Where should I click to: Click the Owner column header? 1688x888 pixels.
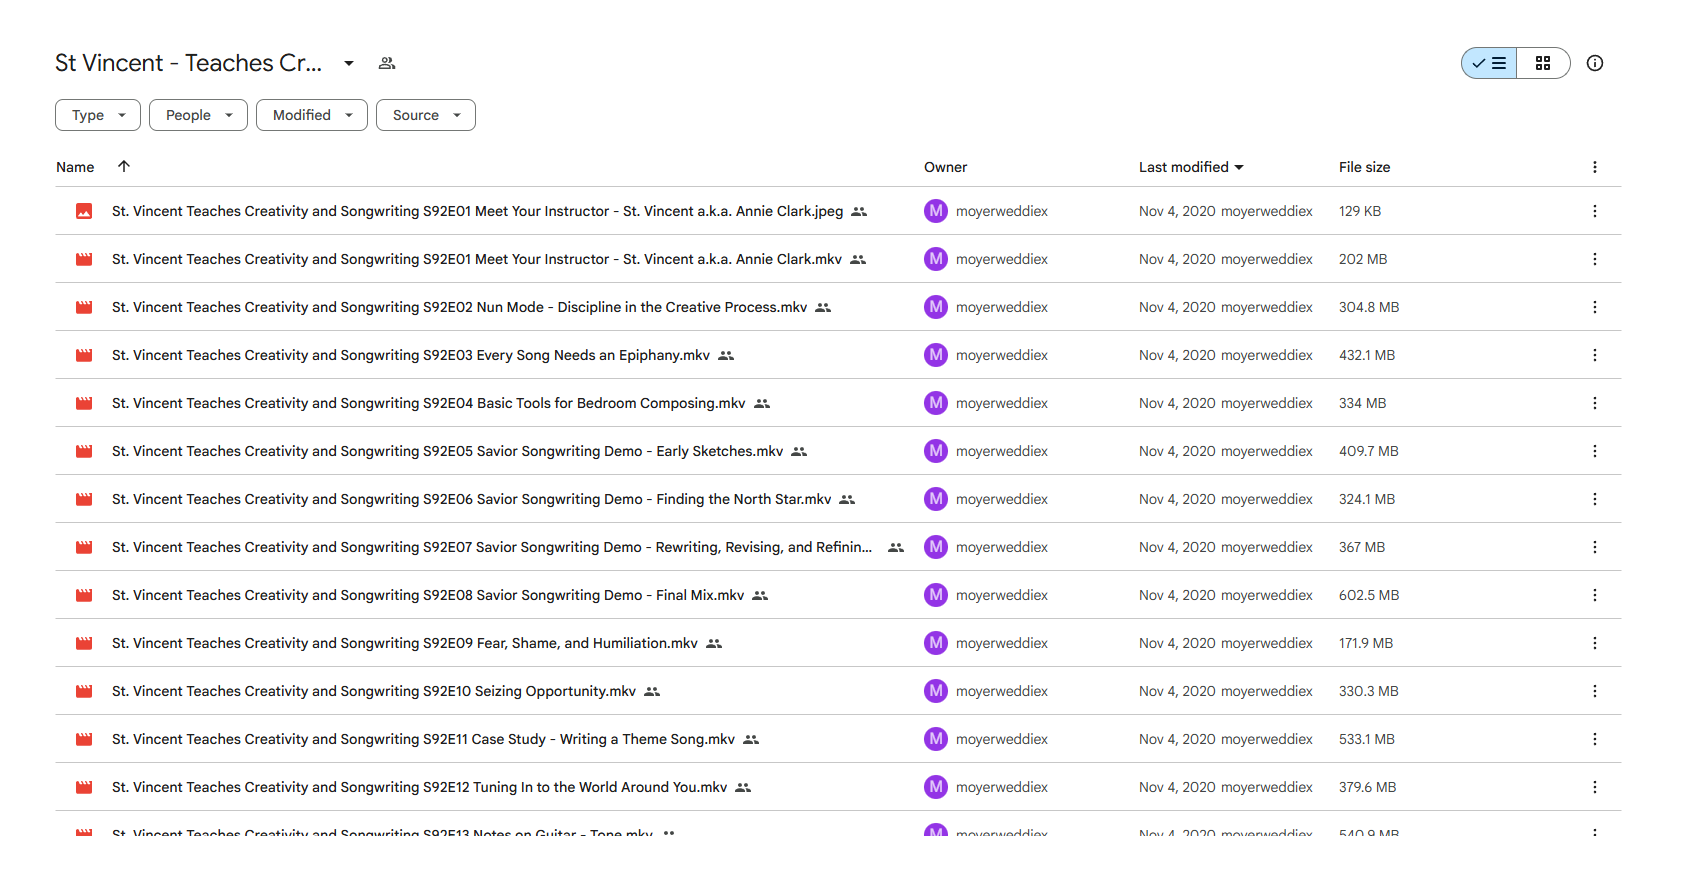coord(945,167)
